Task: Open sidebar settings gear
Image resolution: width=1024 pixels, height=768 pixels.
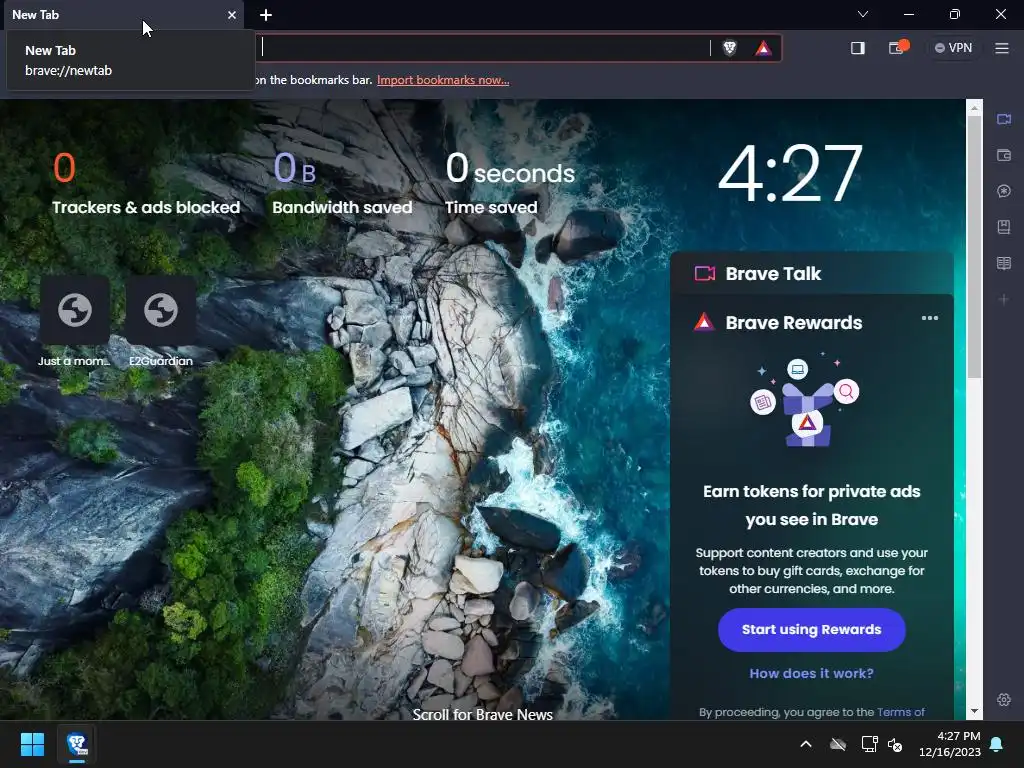Action: [x=1004, y=699]
